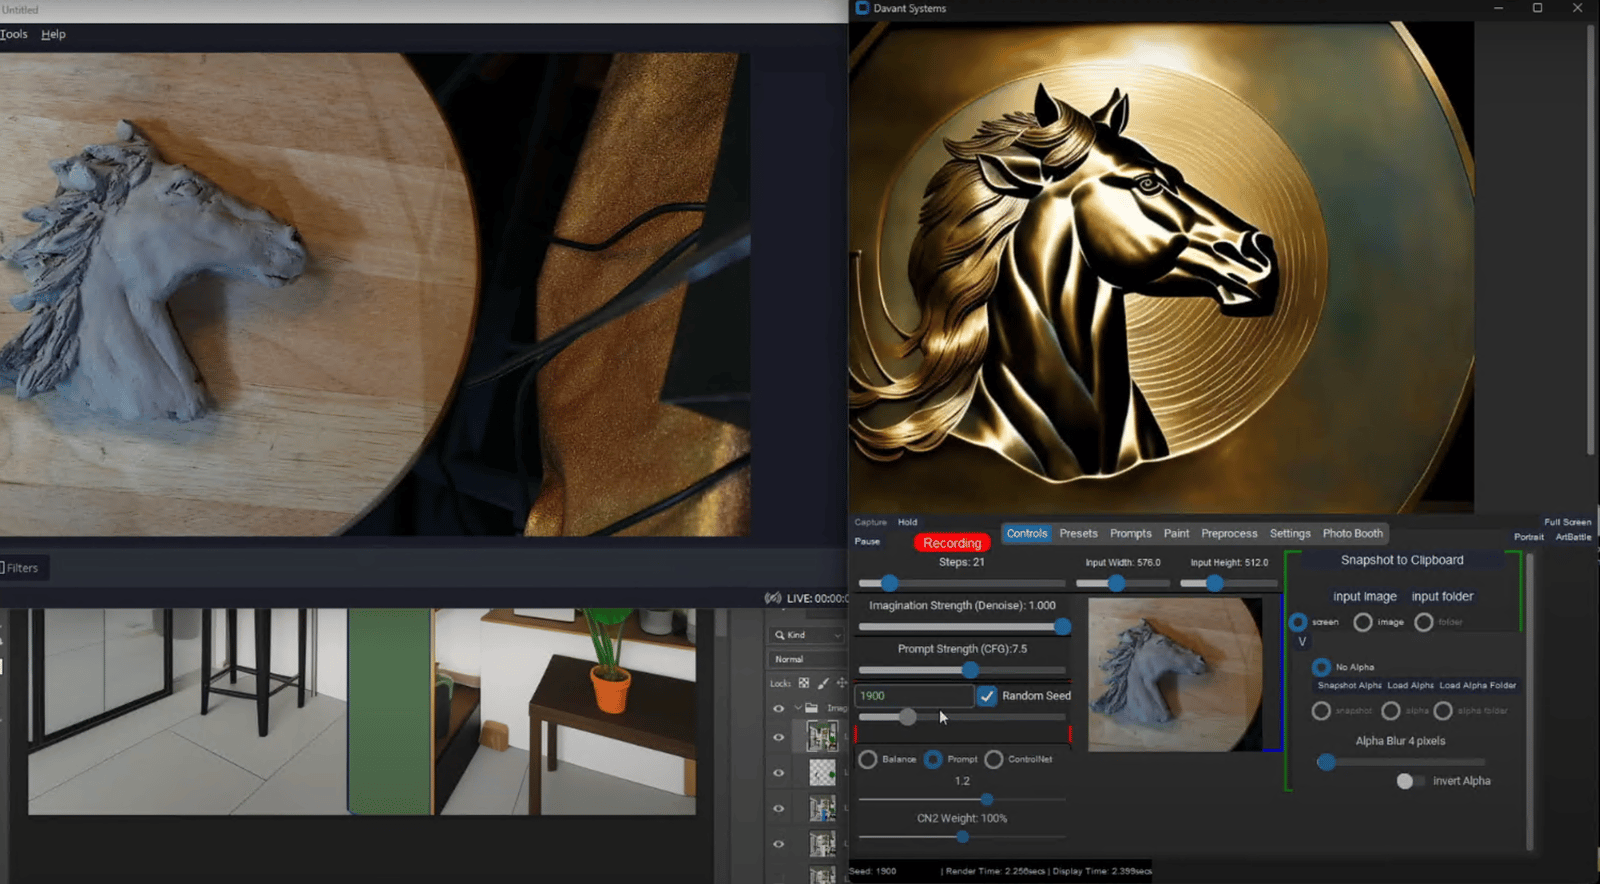Click the search icon in Kind filter
1600x884 pixels.
[780, 635]
